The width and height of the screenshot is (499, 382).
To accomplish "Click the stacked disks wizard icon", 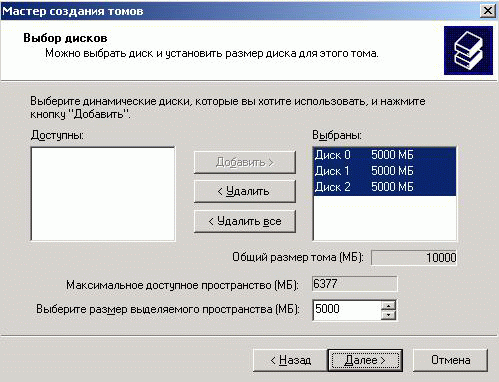I will [468, 50].
